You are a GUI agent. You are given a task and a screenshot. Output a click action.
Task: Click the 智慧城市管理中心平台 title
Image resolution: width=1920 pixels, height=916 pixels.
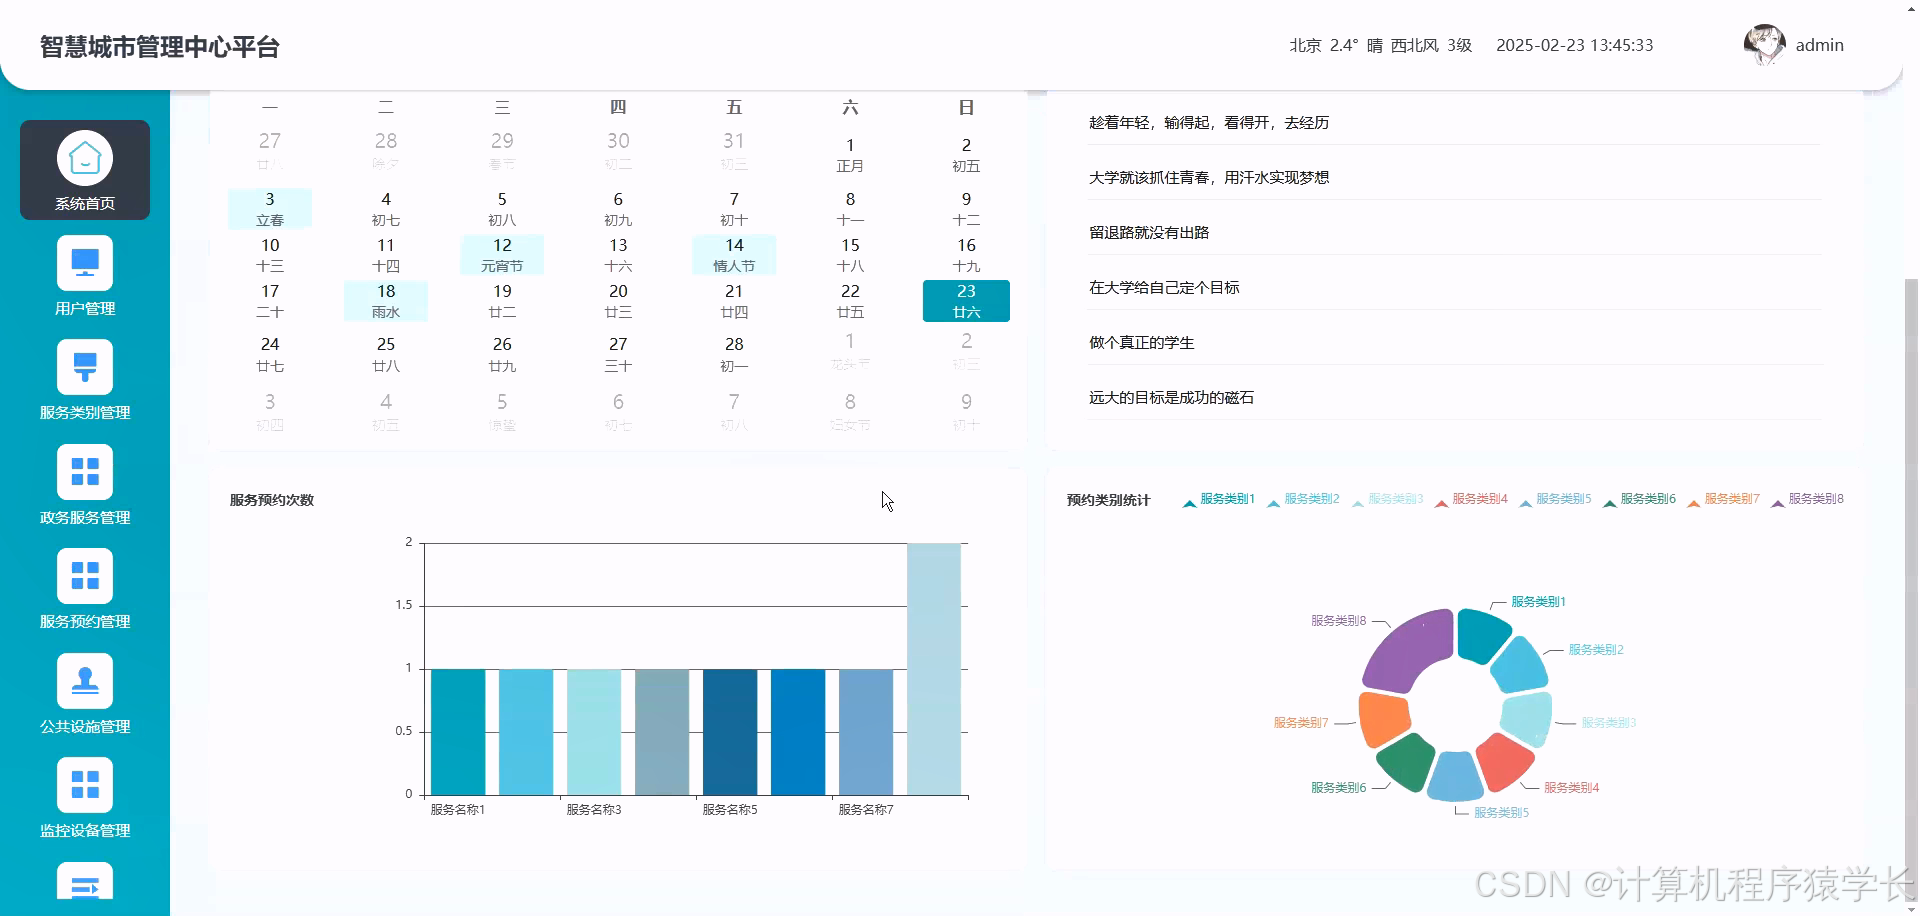[160, 47]
